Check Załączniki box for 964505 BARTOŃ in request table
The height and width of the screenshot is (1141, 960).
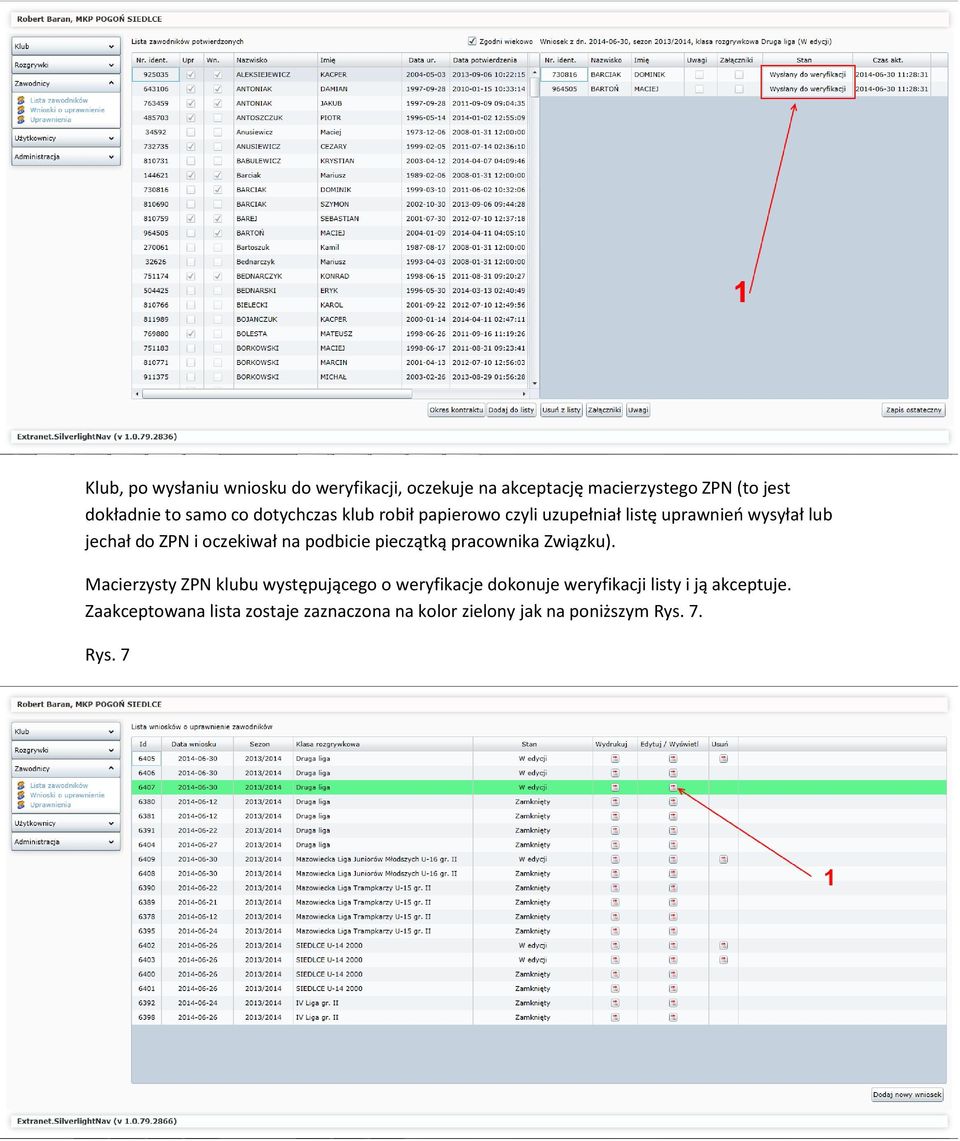[739, 89]
